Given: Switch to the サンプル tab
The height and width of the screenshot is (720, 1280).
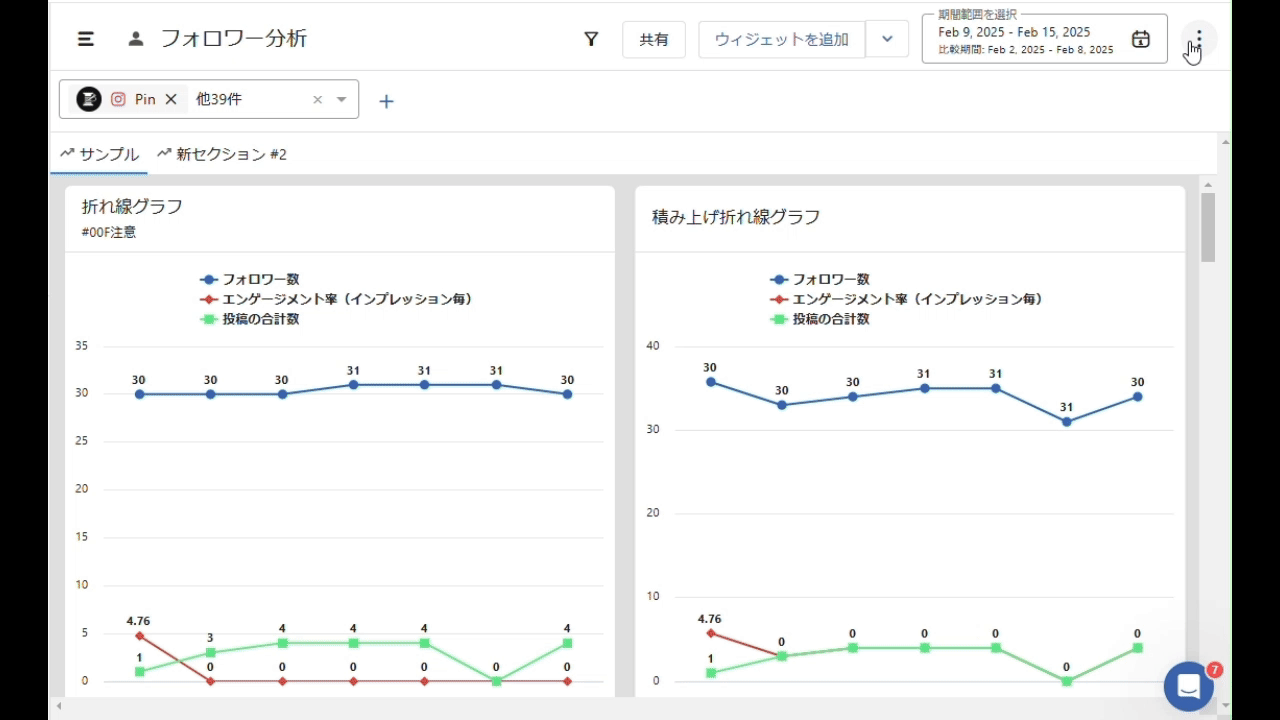Looking at the screenshot, I should click(99, 154).
